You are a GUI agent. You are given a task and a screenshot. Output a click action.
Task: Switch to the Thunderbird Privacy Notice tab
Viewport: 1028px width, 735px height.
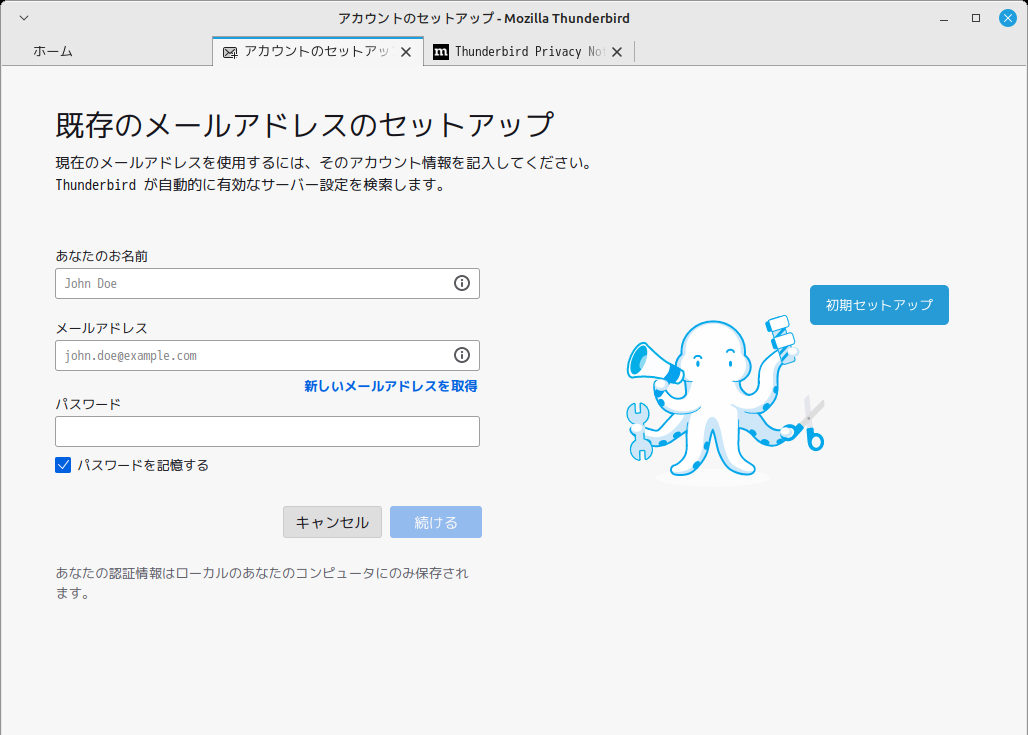tap(529, 51)
